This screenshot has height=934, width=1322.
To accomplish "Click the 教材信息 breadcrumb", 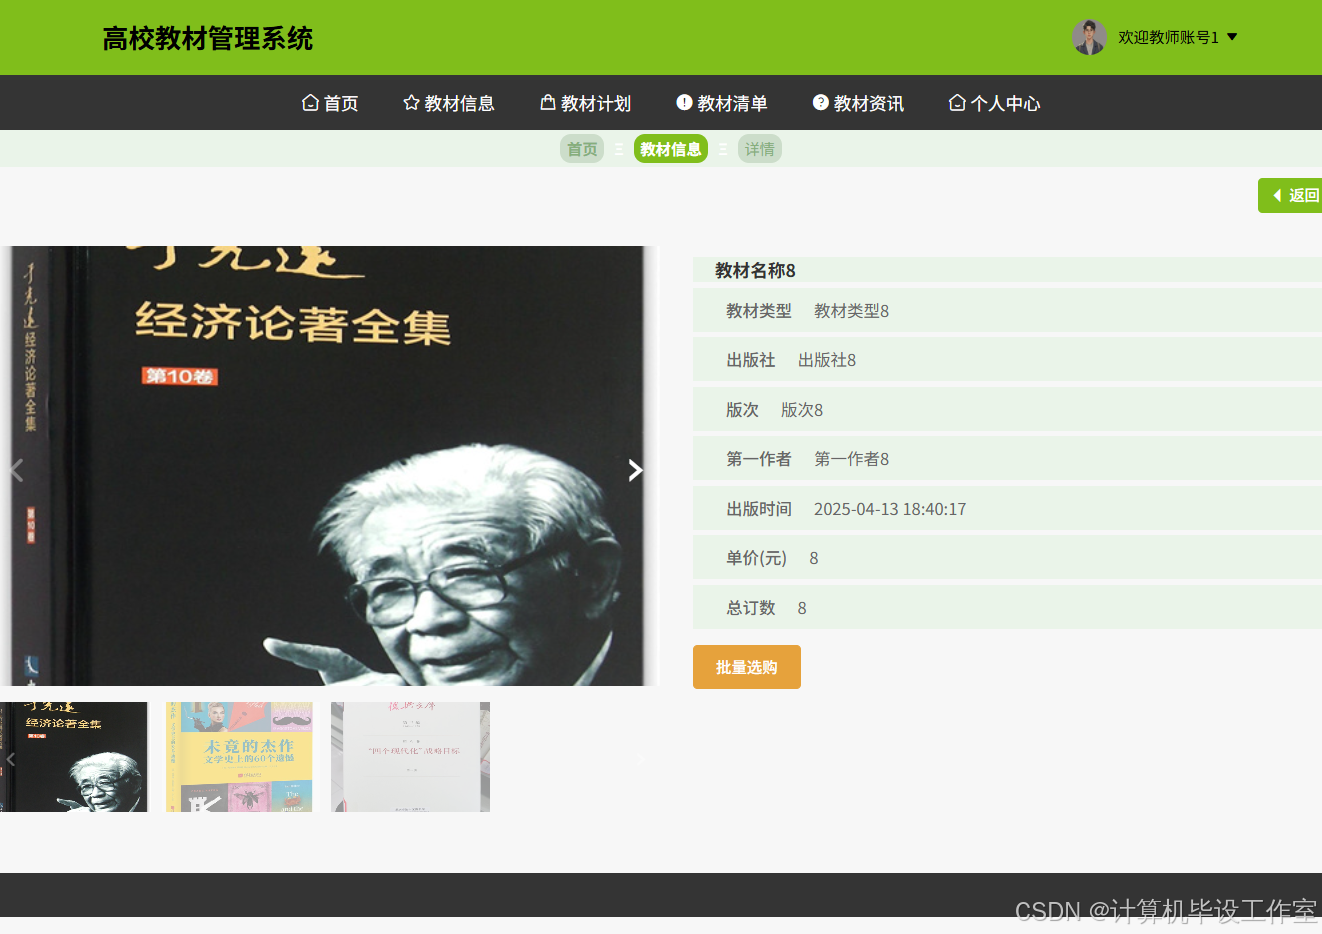I will (x=671, y=149).
